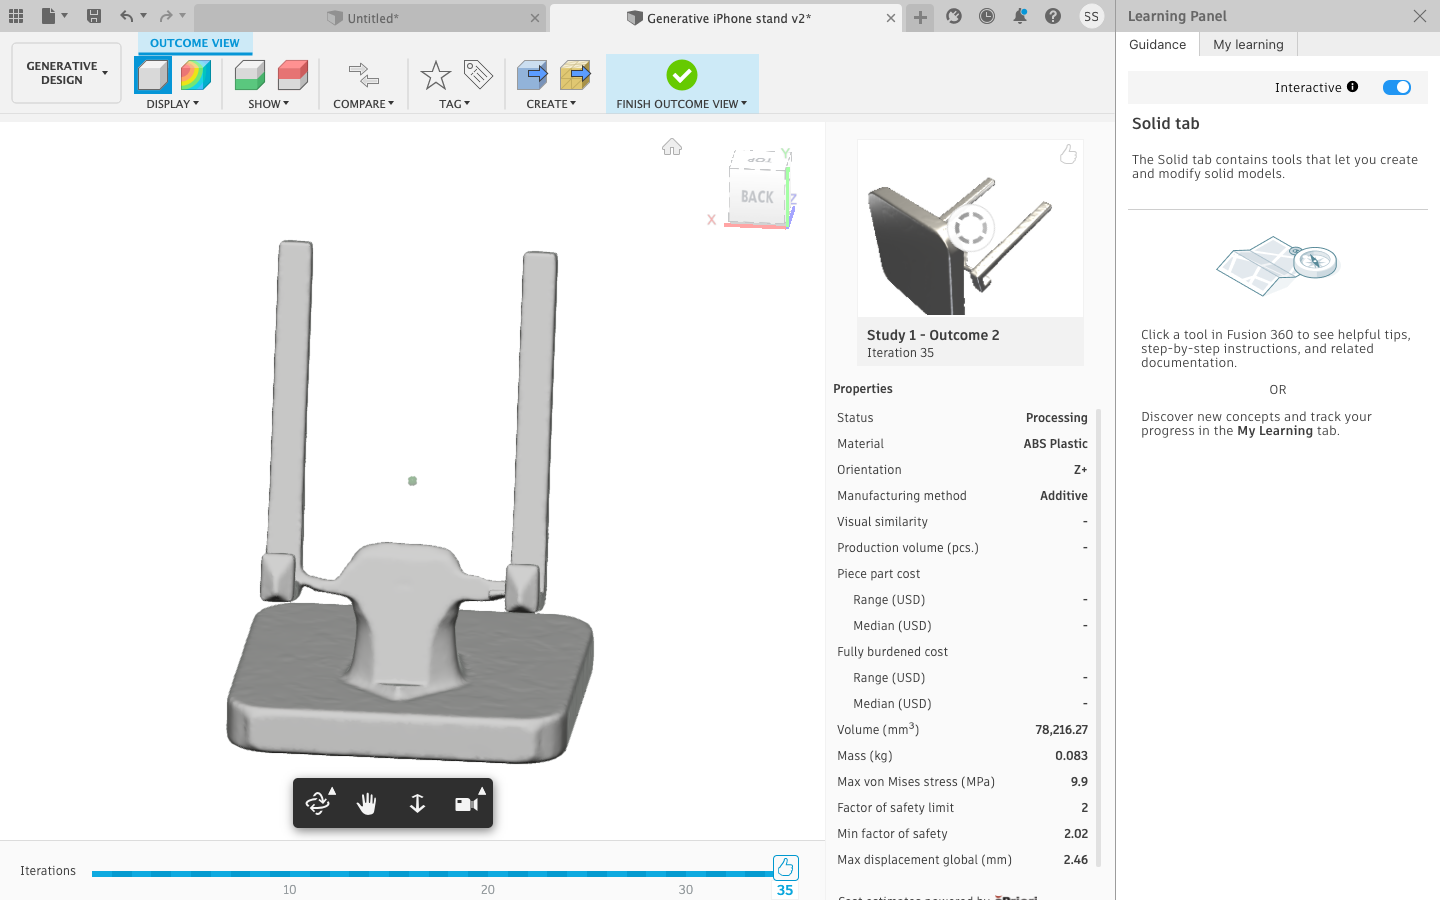Click the File document icon
Image resolution: width=1440 pixels, height=900 pixels.
[48, 16]
